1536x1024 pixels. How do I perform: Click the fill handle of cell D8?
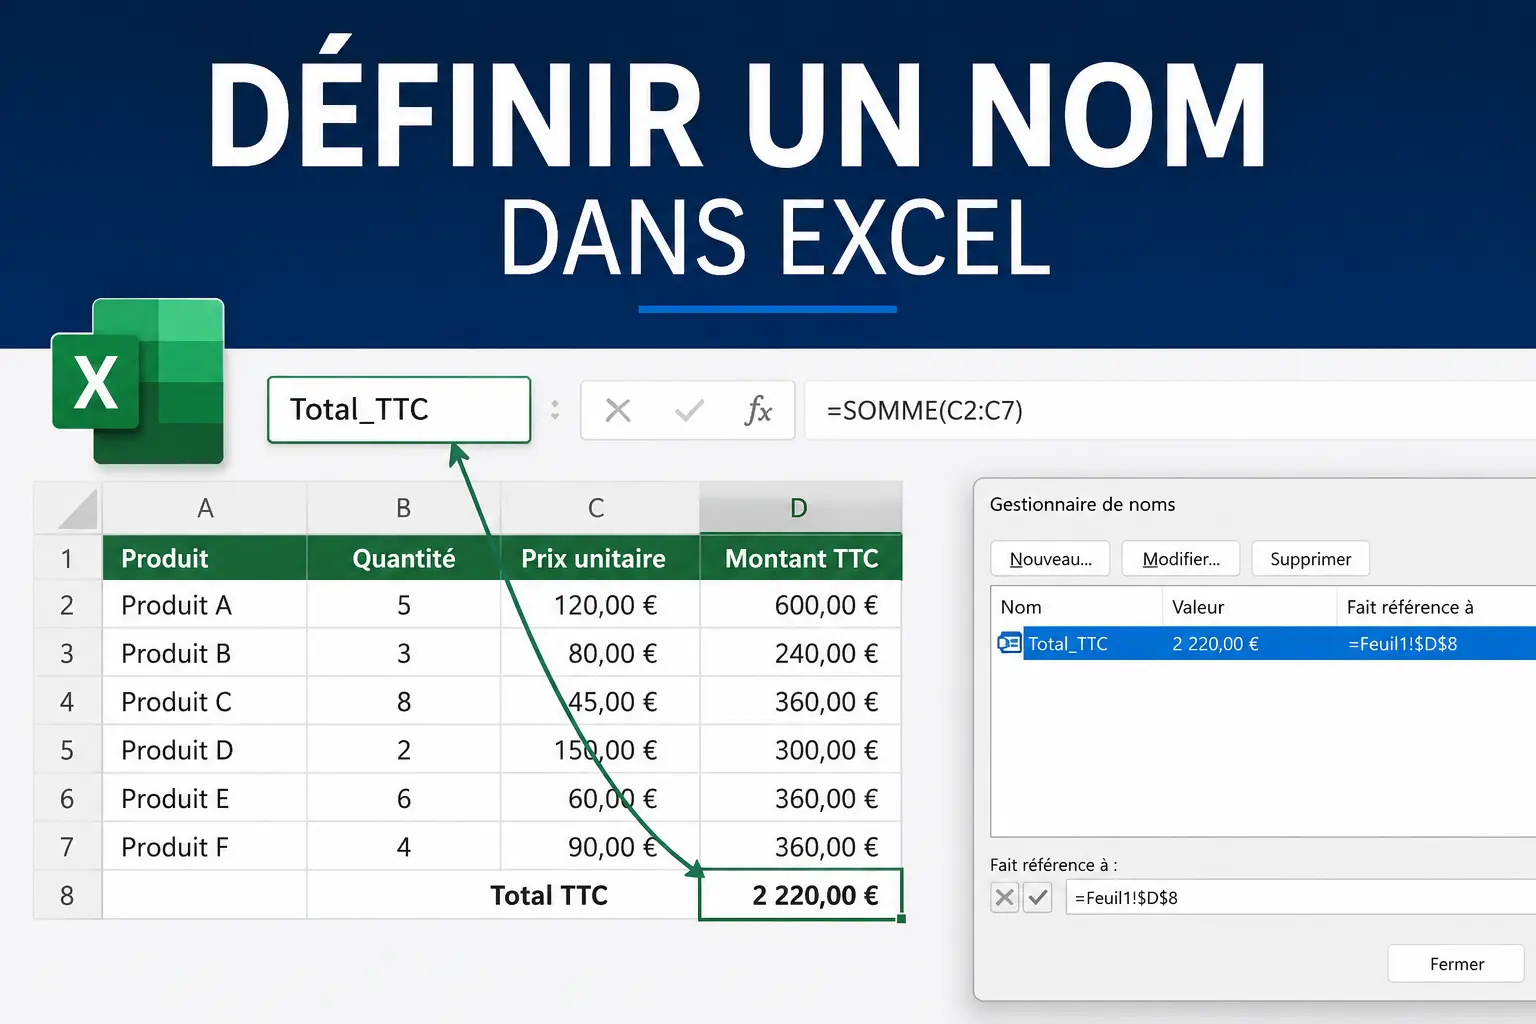coord(901,918)
